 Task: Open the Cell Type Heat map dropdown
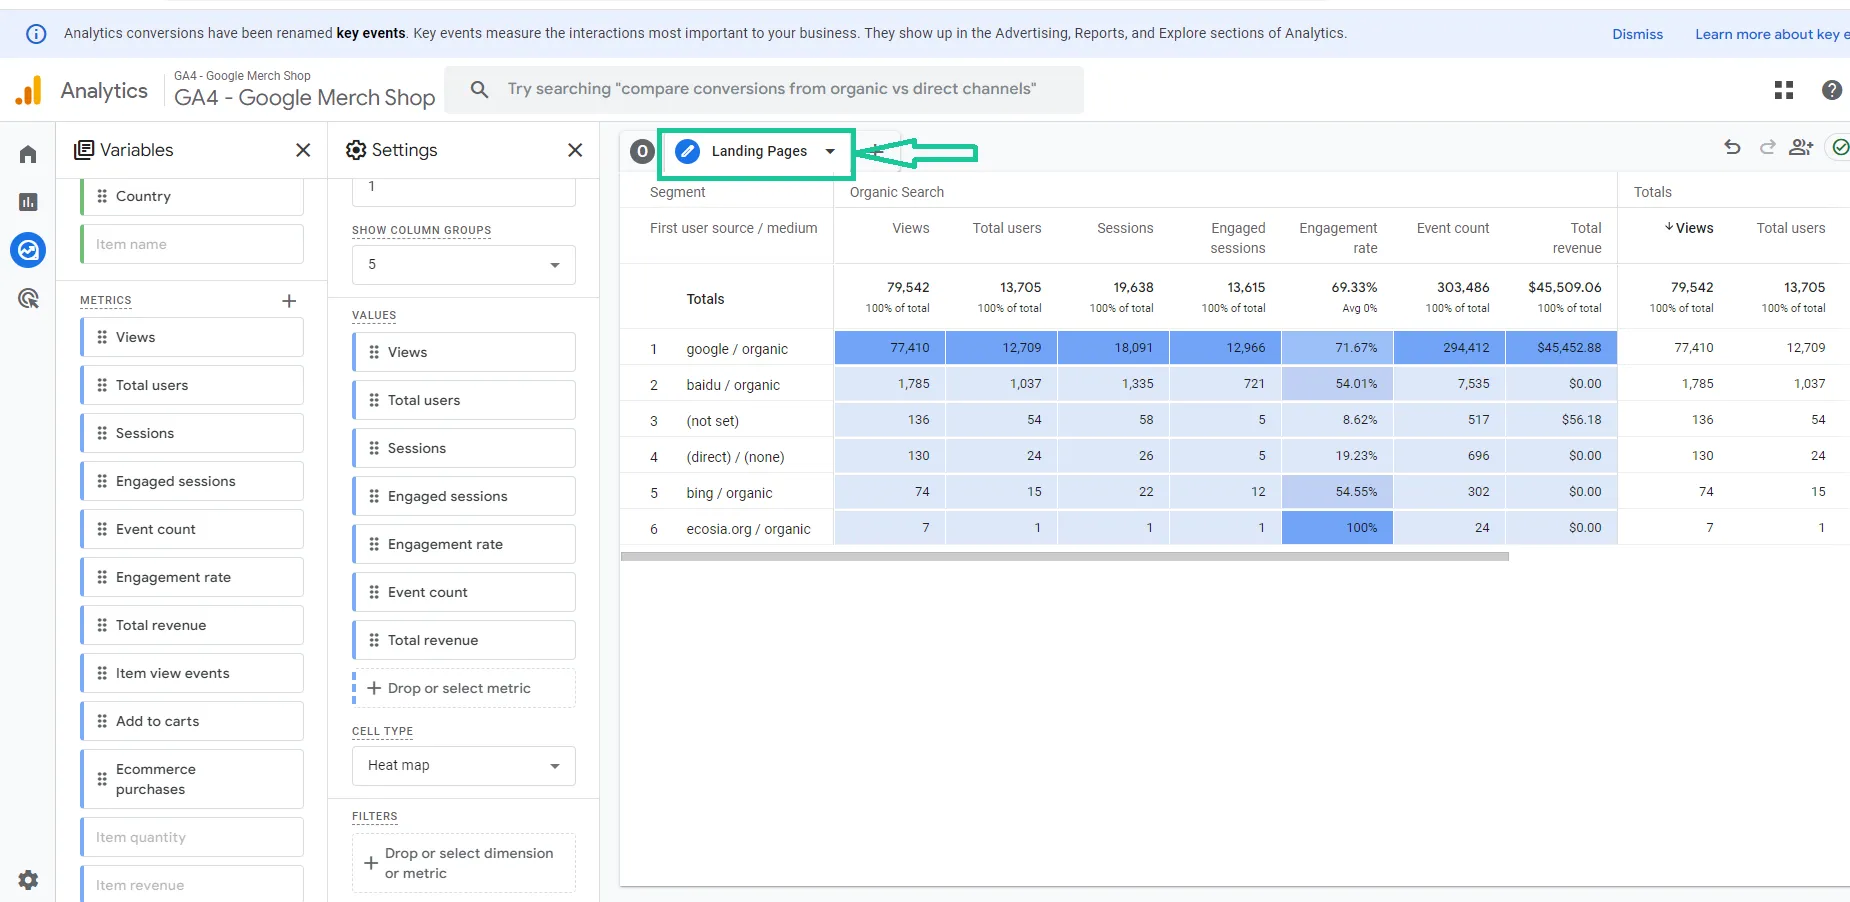point(464,766)
